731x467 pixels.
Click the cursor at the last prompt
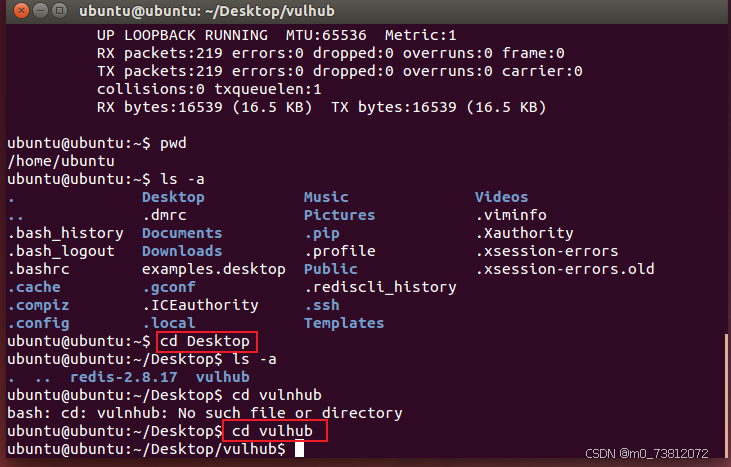click(299, 449)
